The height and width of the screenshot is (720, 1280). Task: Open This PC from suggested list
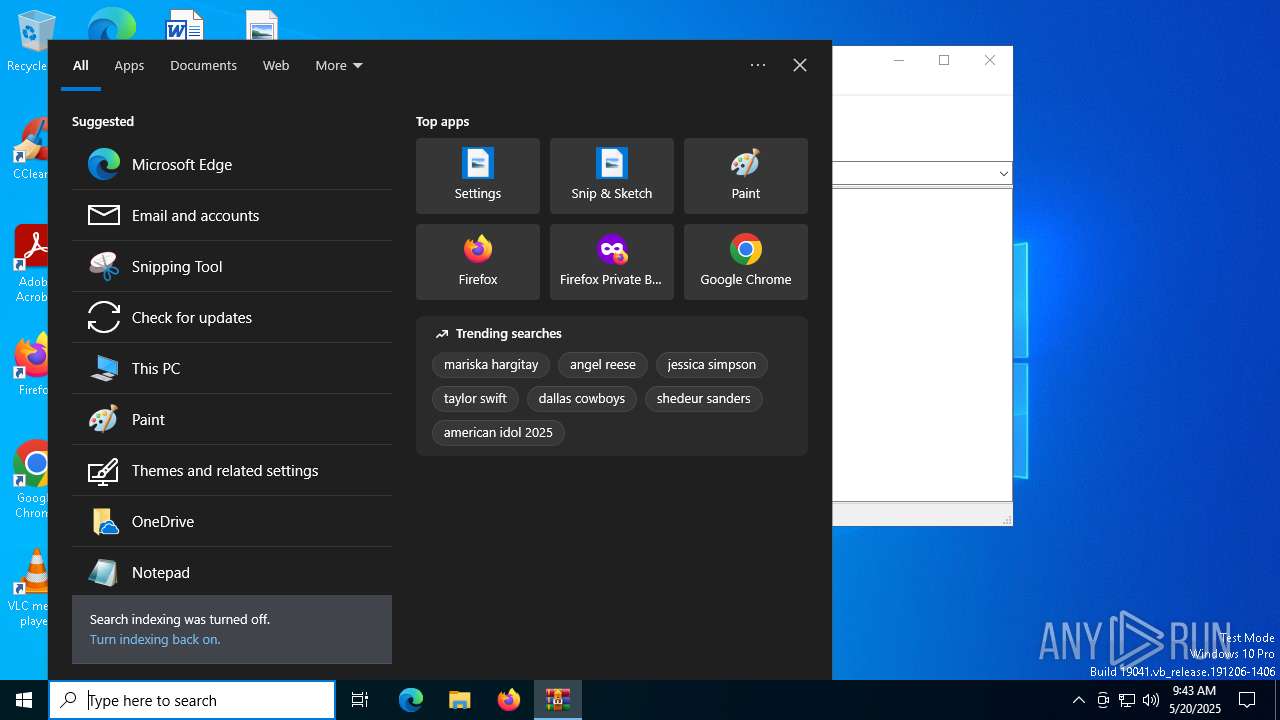[x=232, y=368]
